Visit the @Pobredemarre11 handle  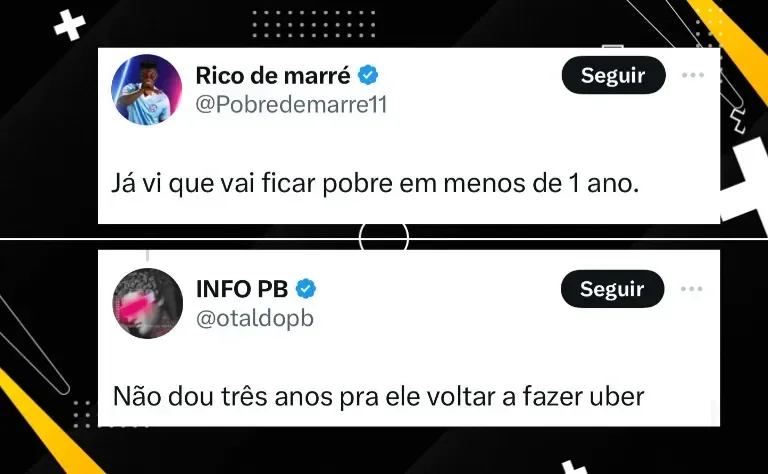click(x=291, y=104)
